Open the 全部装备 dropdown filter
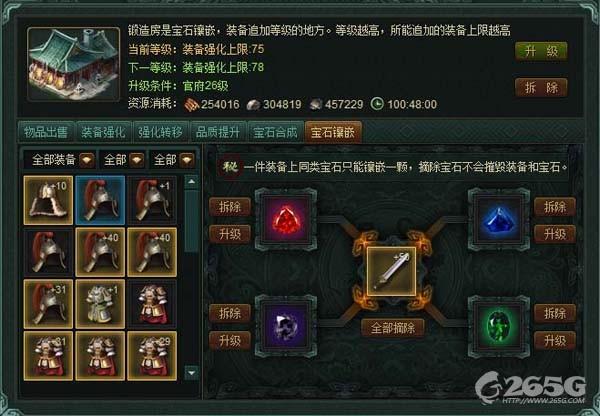The height and width of the screenshot is (416, 600). [60, 160]
